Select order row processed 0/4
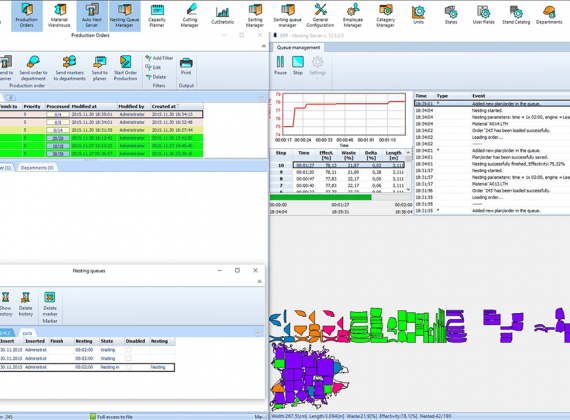 pos(101,114)
